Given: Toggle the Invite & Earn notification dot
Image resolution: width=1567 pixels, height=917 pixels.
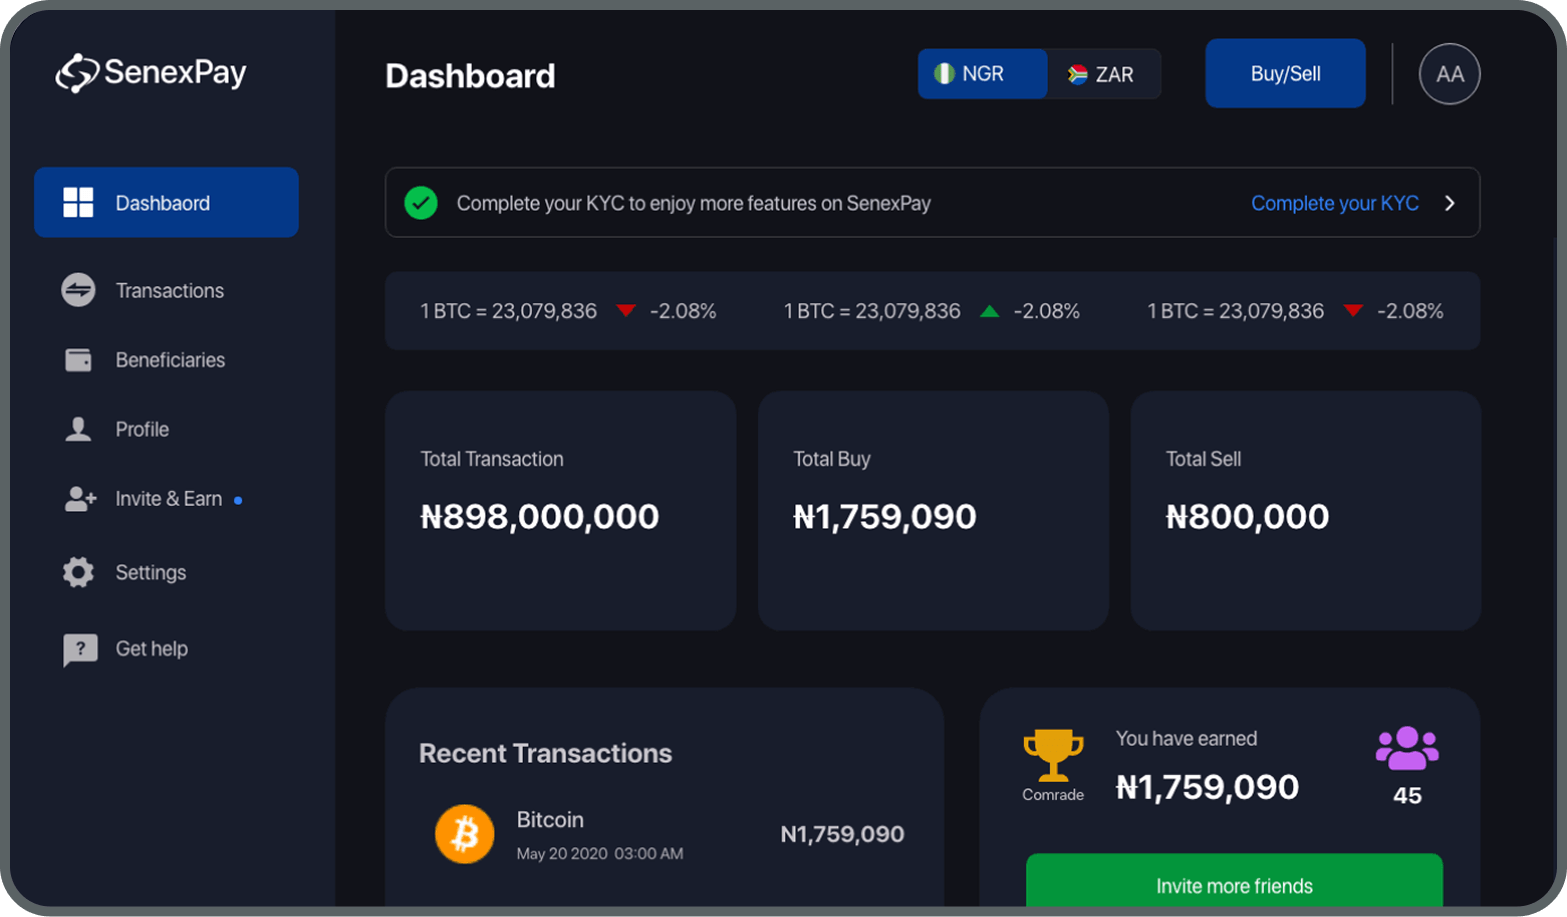Looking at the screenshot, I should (238, 499).
